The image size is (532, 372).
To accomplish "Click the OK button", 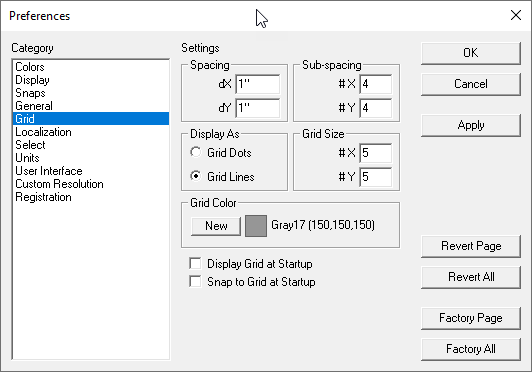I will click(x=471, y=53).
